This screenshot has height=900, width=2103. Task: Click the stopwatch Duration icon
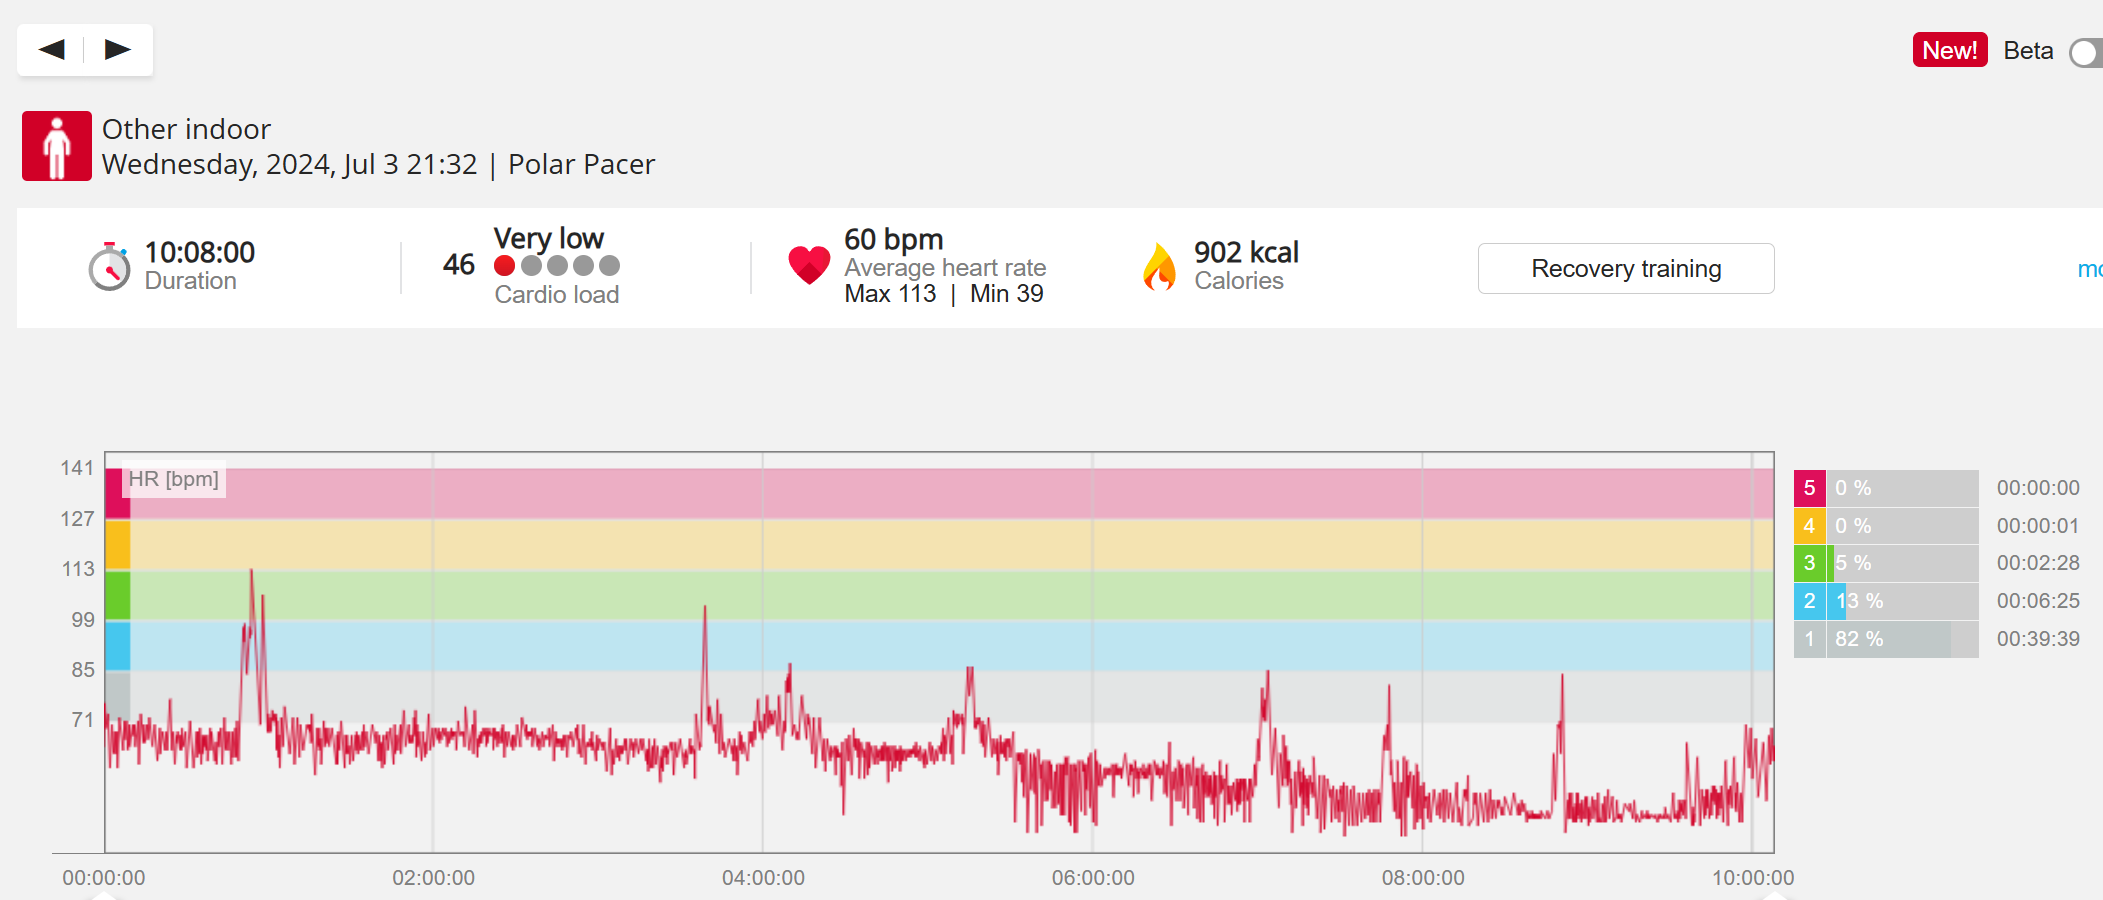point(109,267)
